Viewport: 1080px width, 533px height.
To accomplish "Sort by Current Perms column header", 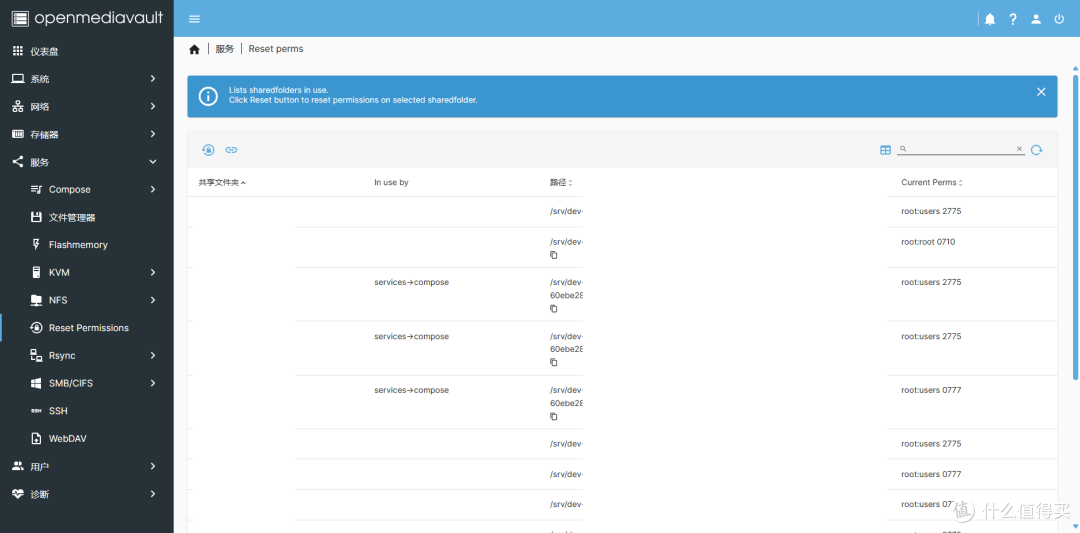I will pos(931,183).
